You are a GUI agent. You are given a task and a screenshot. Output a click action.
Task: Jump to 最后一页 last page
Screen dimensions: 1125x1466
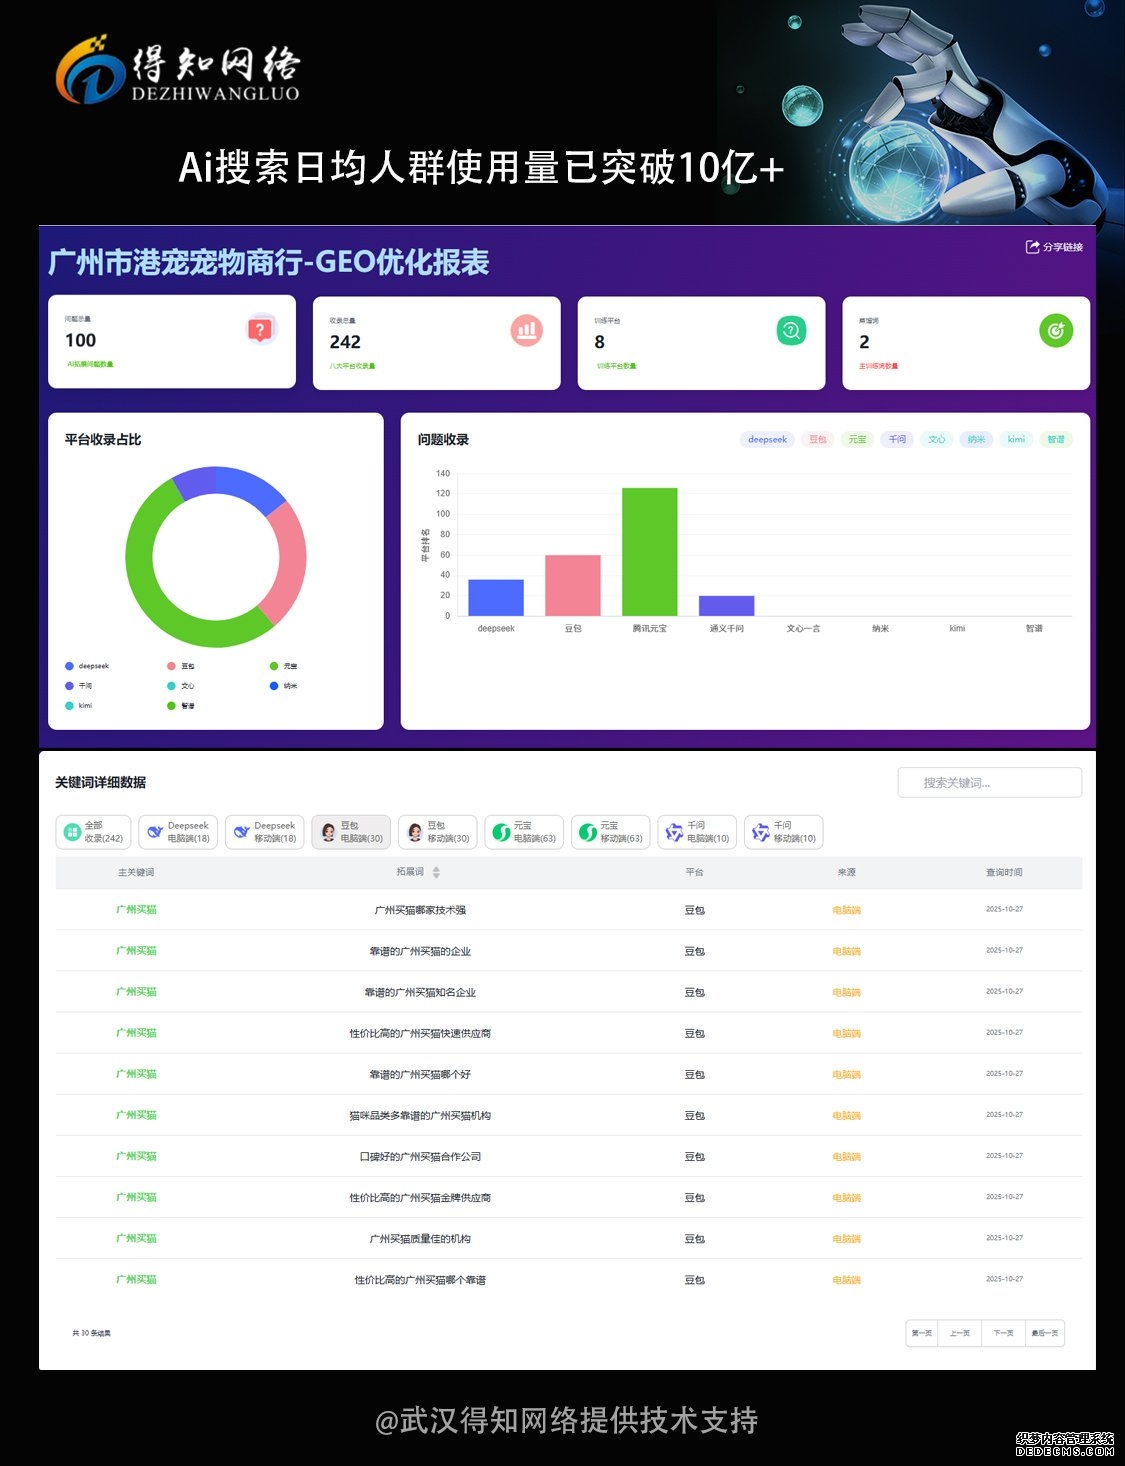tap(1044, 1333)
